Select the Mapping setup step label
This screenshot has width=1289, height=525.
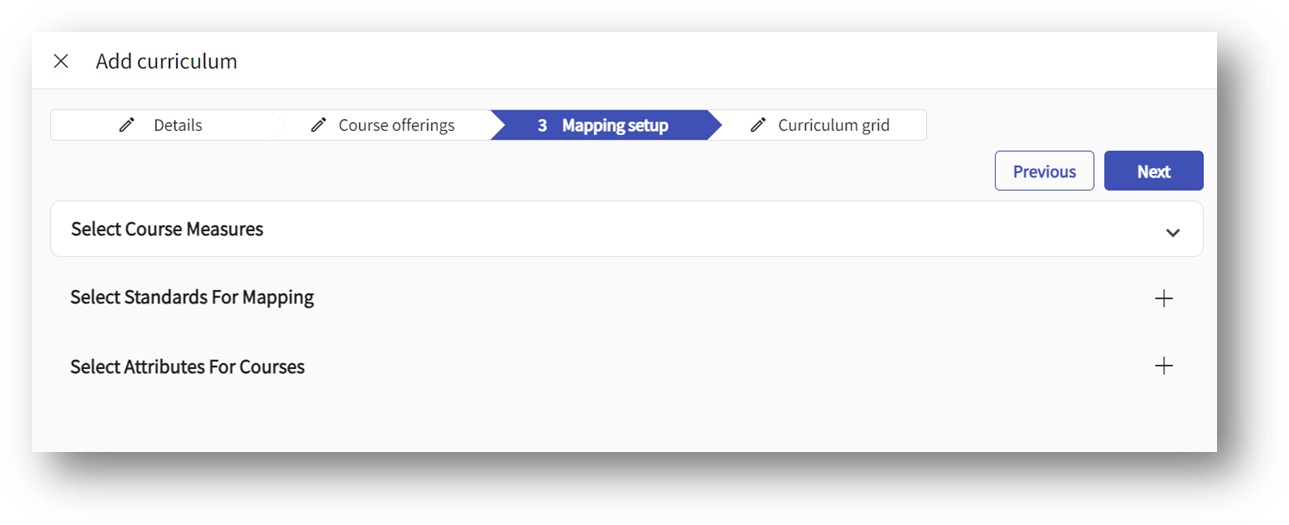pos(615,126)
